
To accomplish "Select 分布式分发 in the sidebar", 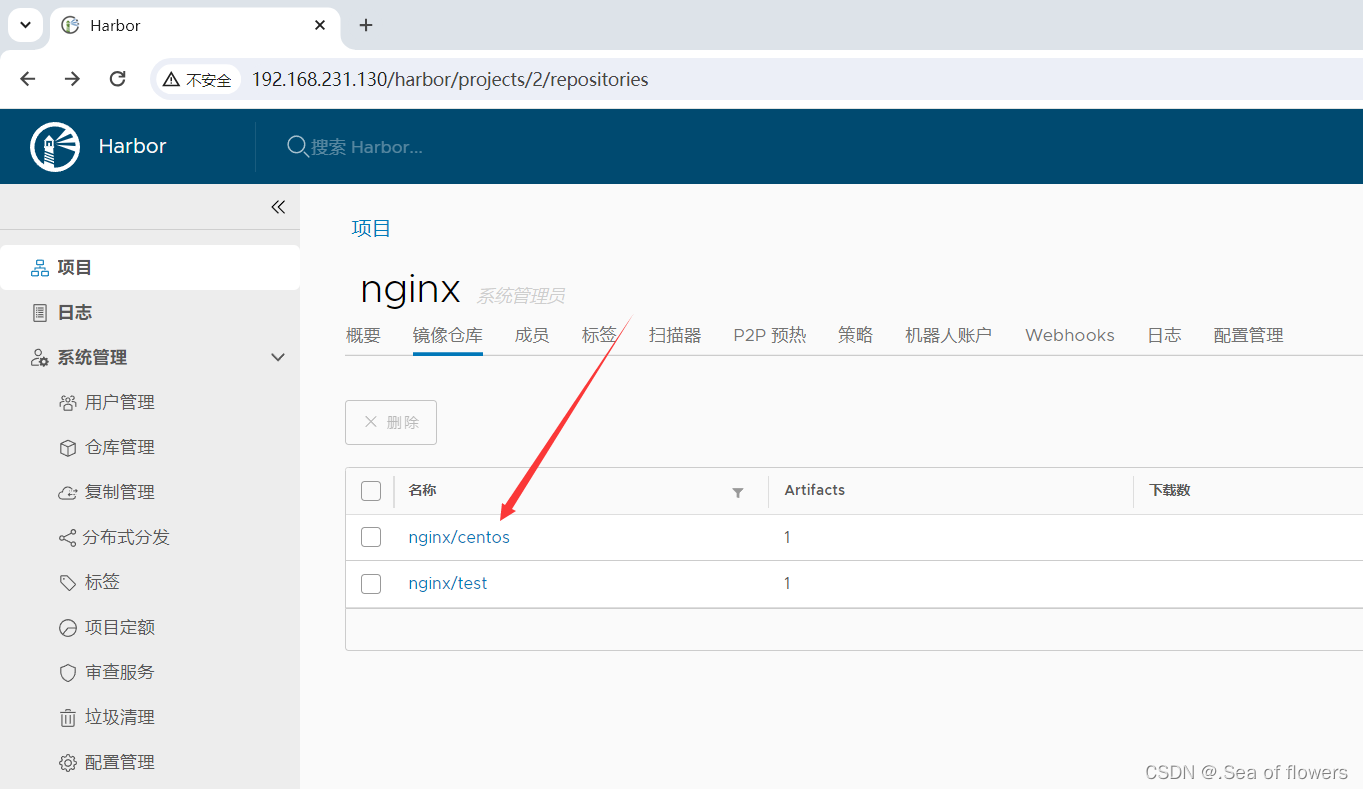I will coord(126,538).
